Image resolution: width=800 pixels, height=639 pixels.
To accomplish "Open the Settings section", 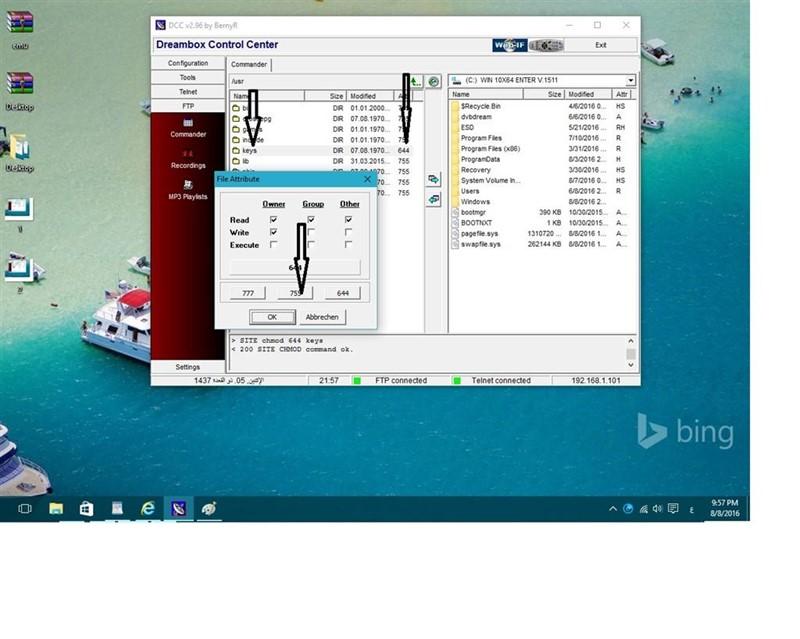I will [188, 367].
